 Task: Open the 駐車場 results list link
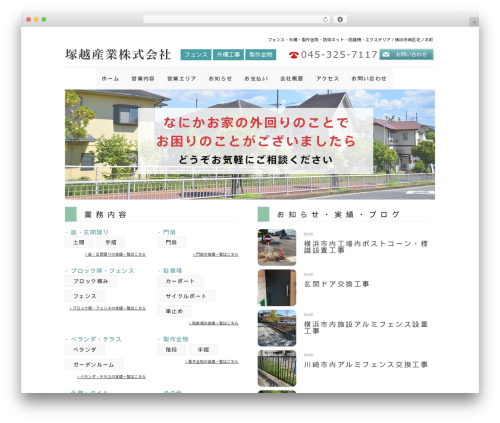[x=214, y=323]
